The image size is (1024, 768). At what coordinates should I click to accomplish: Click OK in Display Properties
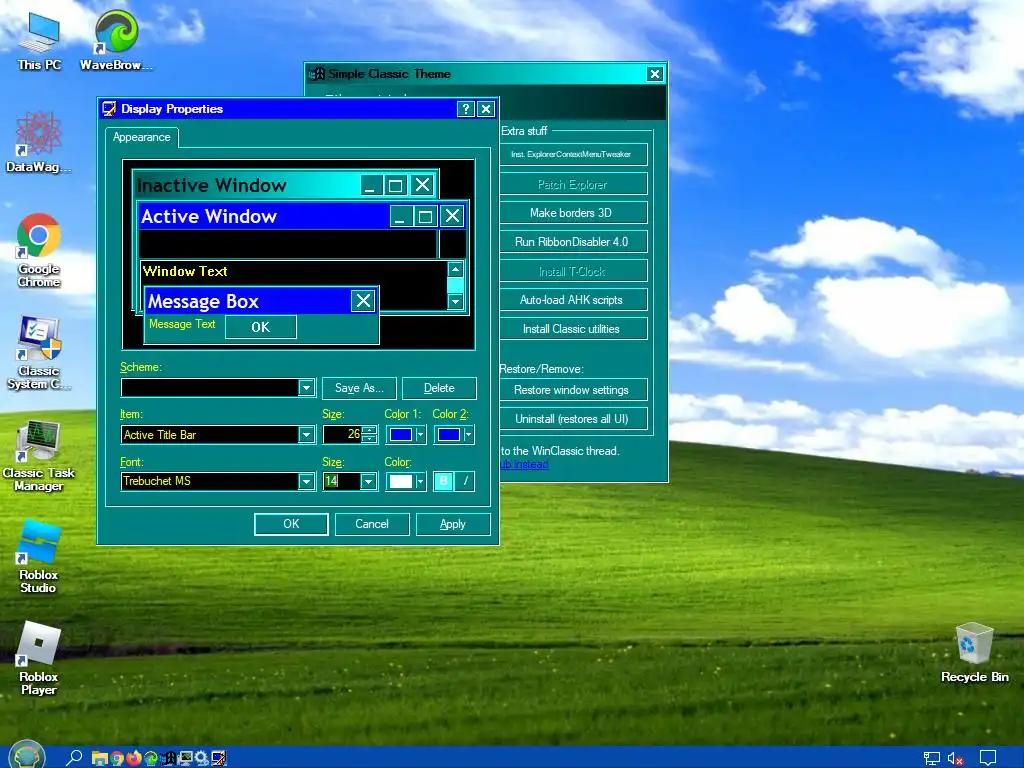tap(291, 524)
